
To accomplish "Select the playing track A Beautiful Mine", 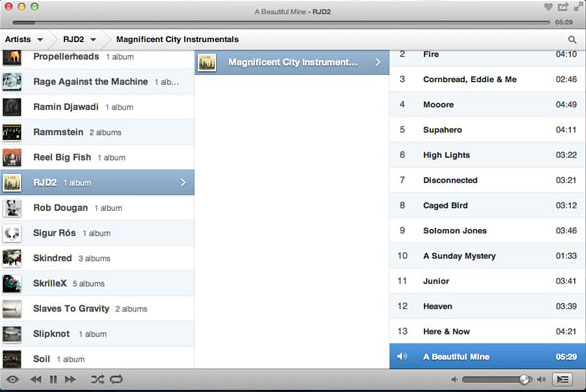I will pyautogui.click(x=488, y=356).
